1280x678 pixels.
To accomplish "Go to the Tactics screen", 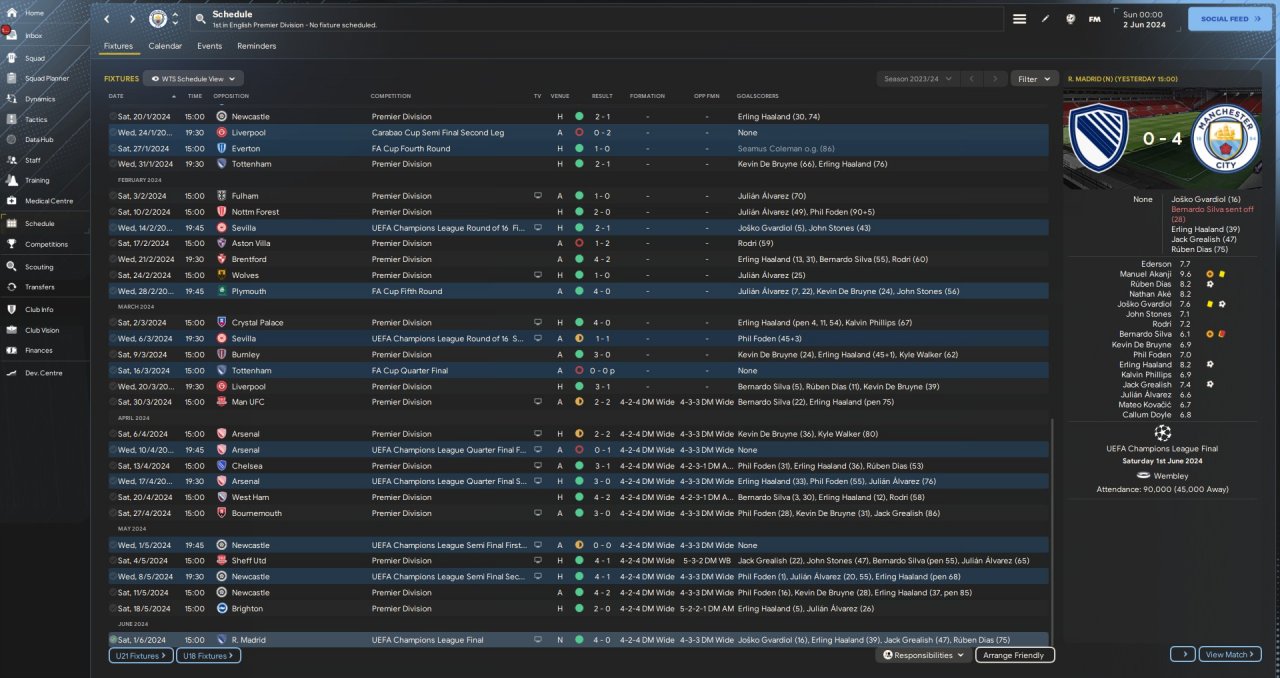I will coord(35,119).
